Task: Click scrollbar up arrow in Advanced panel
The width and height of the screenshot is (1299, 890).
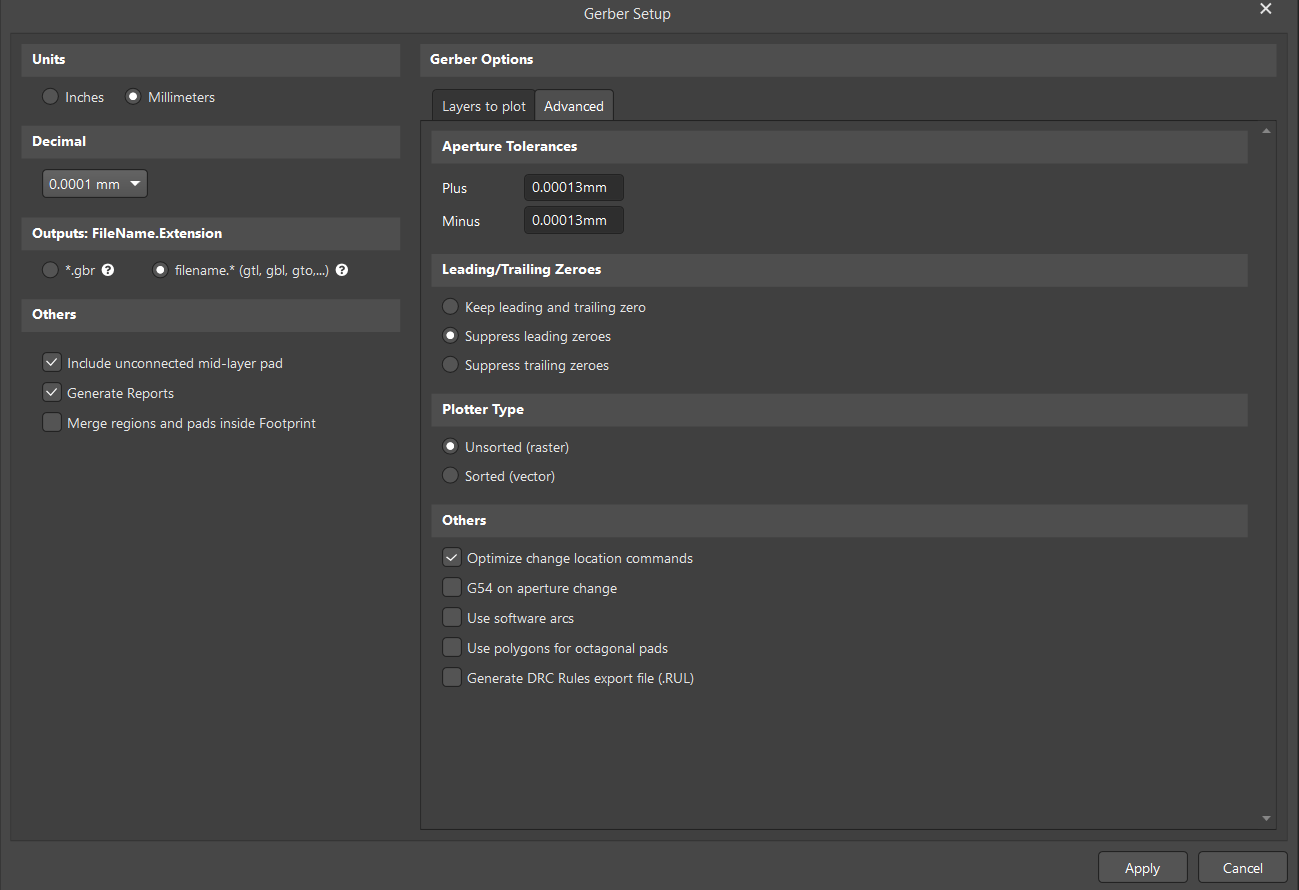Action: (x=1267, y=131)
